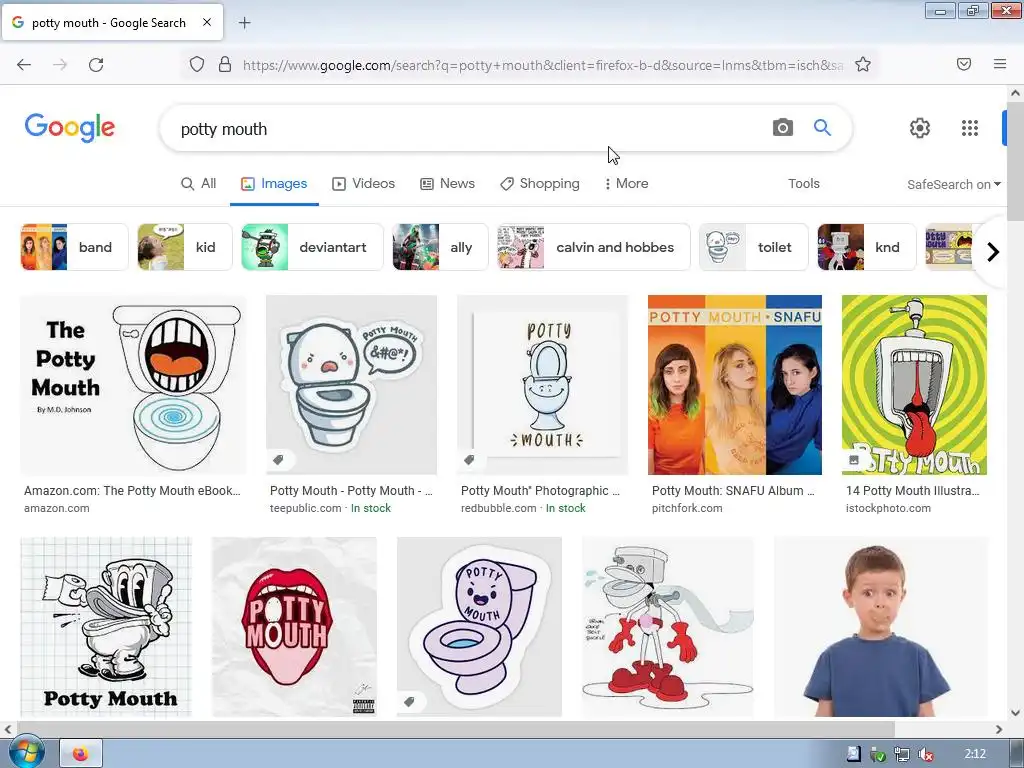Click the taskbar clock showing 2:12
Image resolution: width=1024 pixels, height=768 pixels.
pyautogui.click(x=975, y=754)
